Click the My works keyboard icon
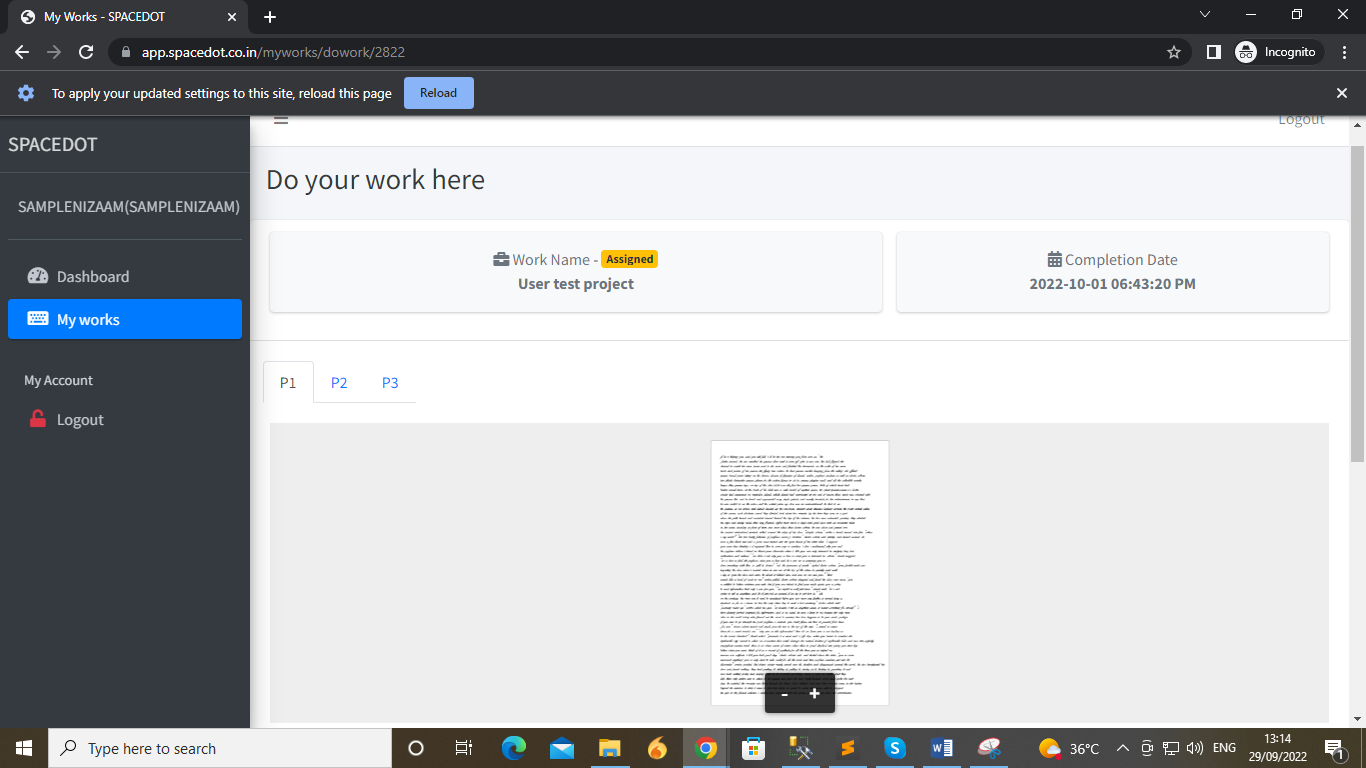This screenshot has width=1366, height=768. point(37,319)
